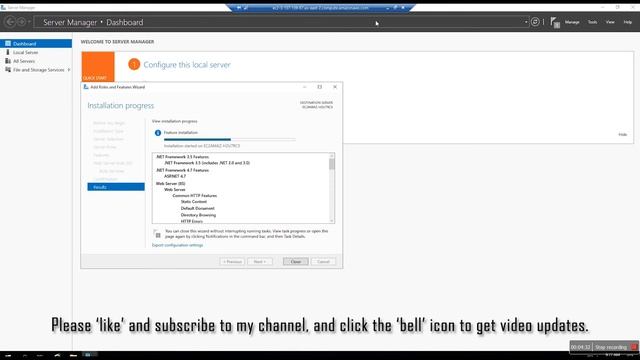Refresh the Server Manager dashboard

535,22
